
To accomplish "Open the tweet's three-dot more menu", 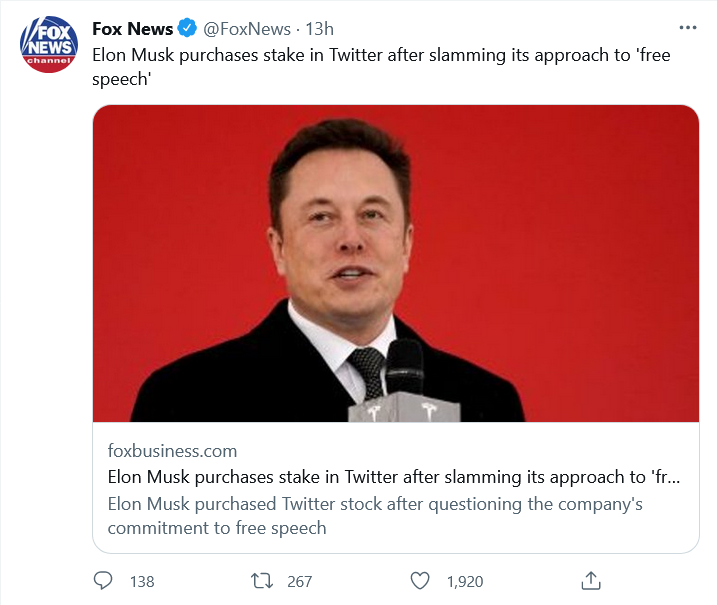I will click(x=688, y=28).
